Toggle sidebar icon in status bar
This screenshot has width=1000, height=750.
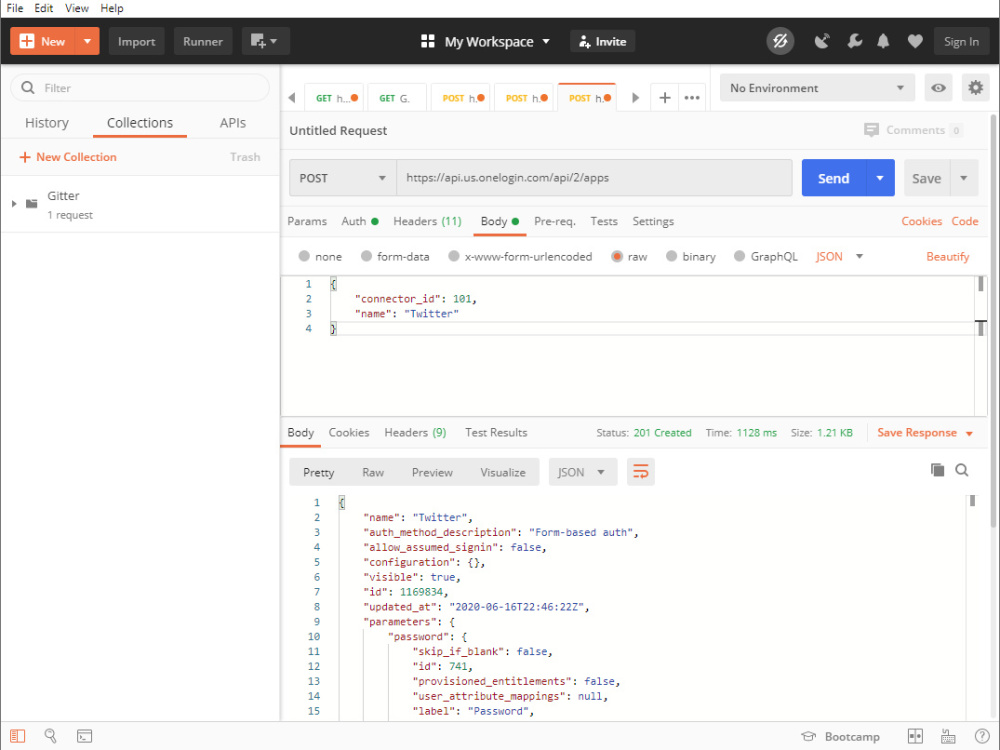click(17, 736)
